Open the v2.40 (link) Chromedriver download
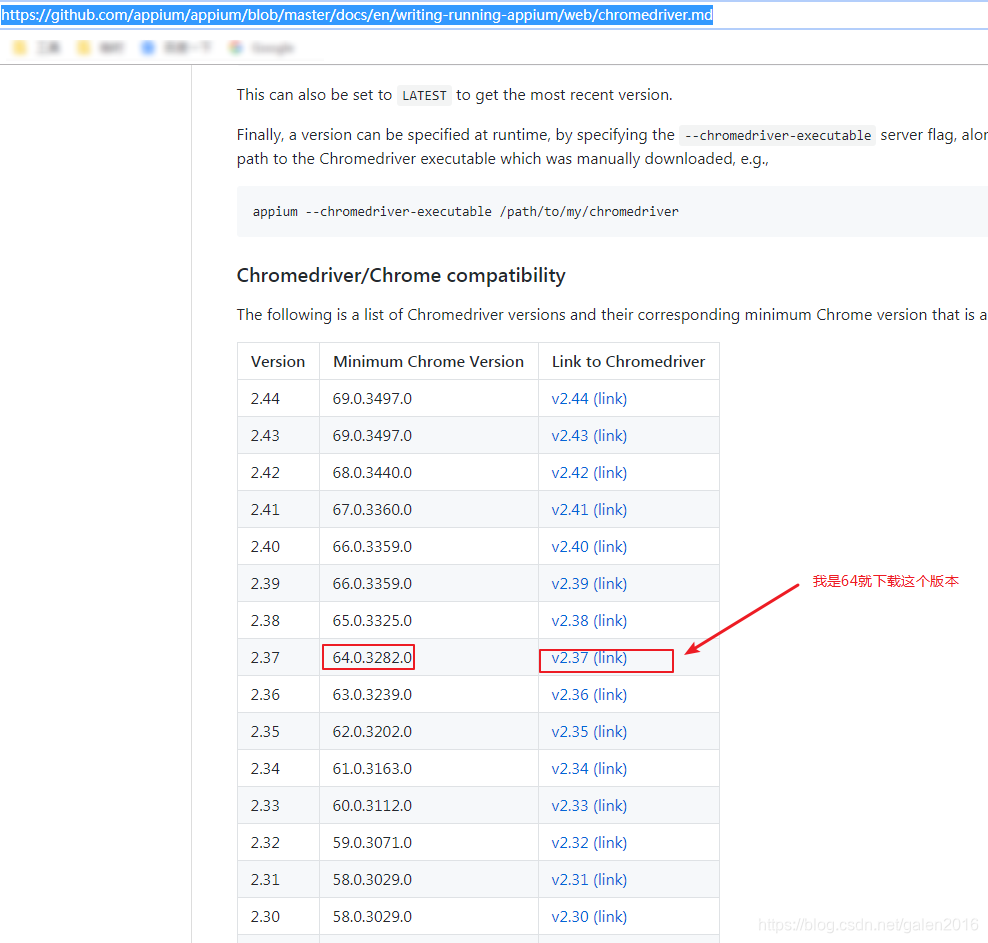Viewport: 988px width, 943px height. tap(589, 547)
